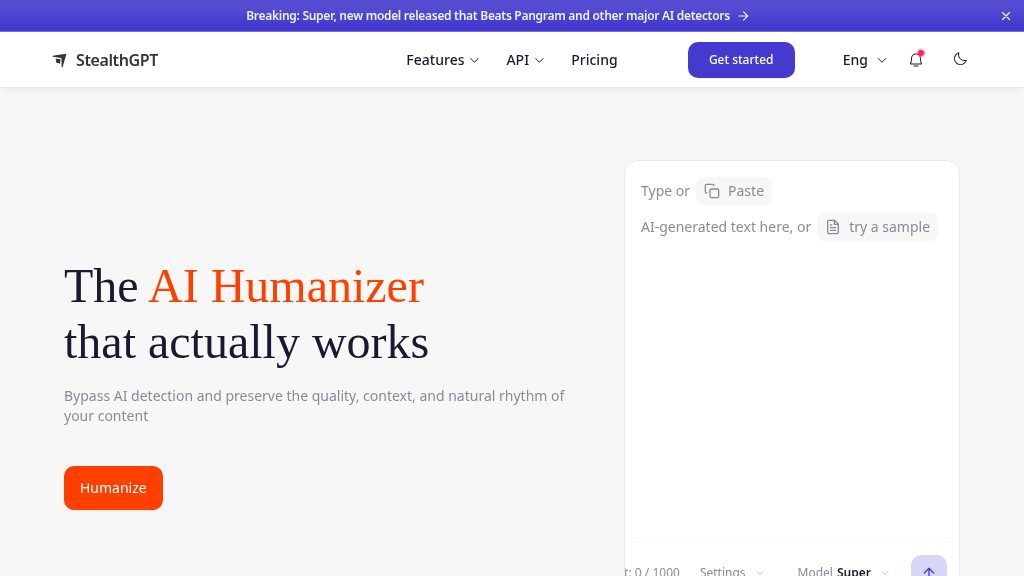Open the Eng language selector
Screen dimensions: 1024x576
864,60
